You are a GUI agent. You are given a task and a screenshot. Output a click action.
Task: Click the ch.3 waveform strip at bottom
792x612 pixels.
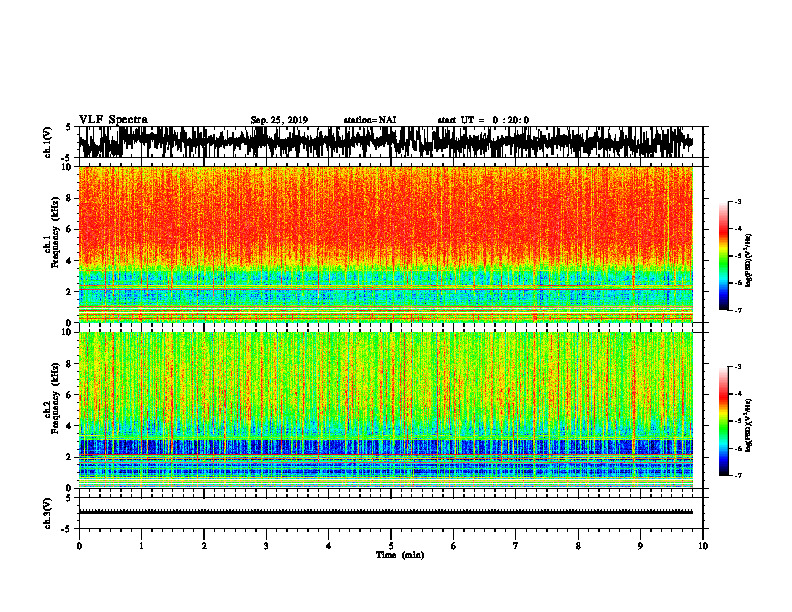tap(391, 513)
